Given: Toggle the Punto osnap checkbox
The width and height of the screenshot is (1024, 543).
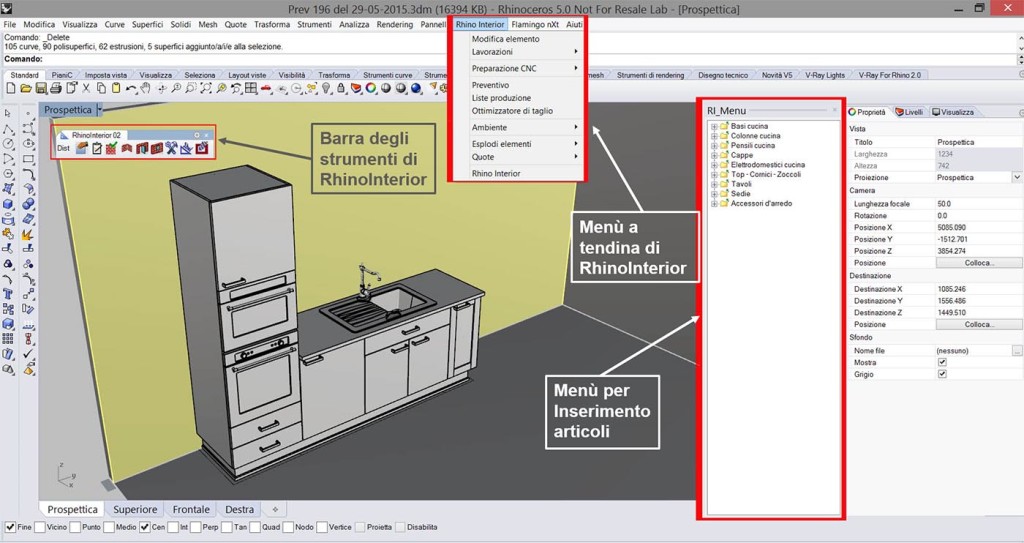Looking at the screenshot, I should pyautogui.click(x=75, y=527).
